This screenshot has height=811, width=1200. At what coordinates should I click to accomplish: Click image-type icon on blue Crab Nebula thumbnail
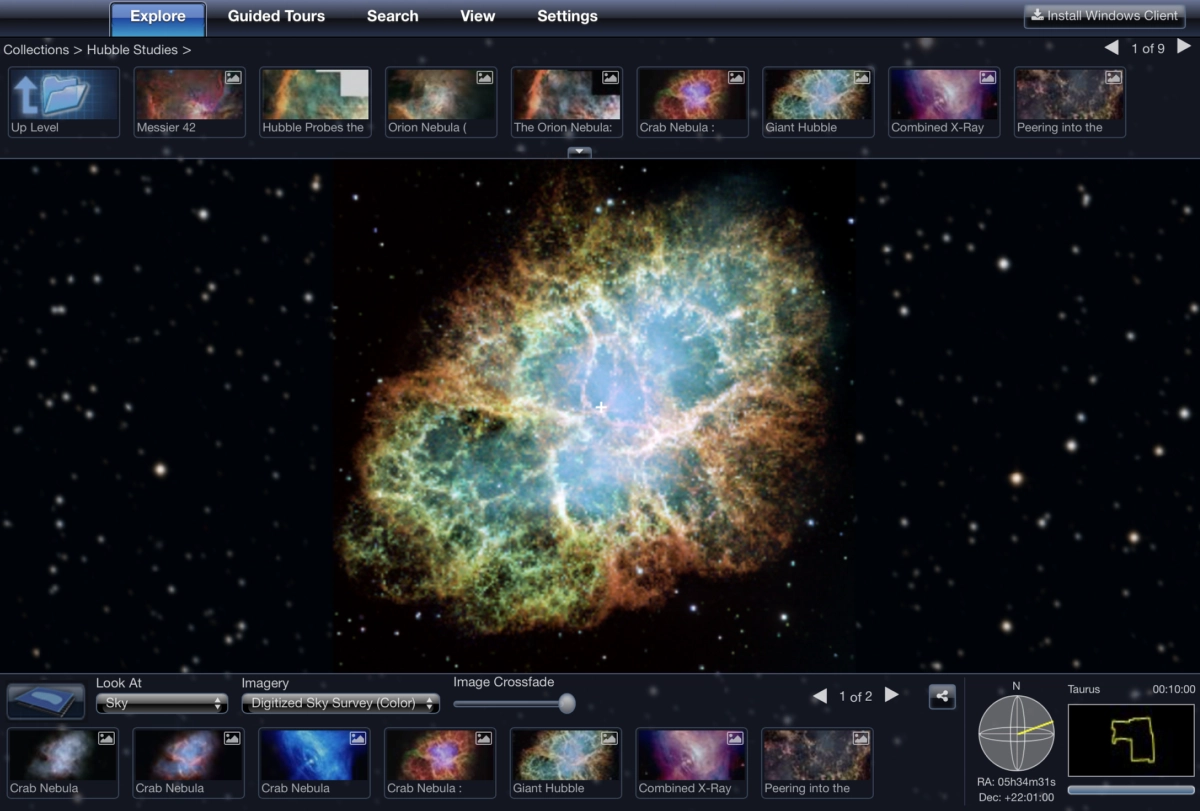point(358,738)
